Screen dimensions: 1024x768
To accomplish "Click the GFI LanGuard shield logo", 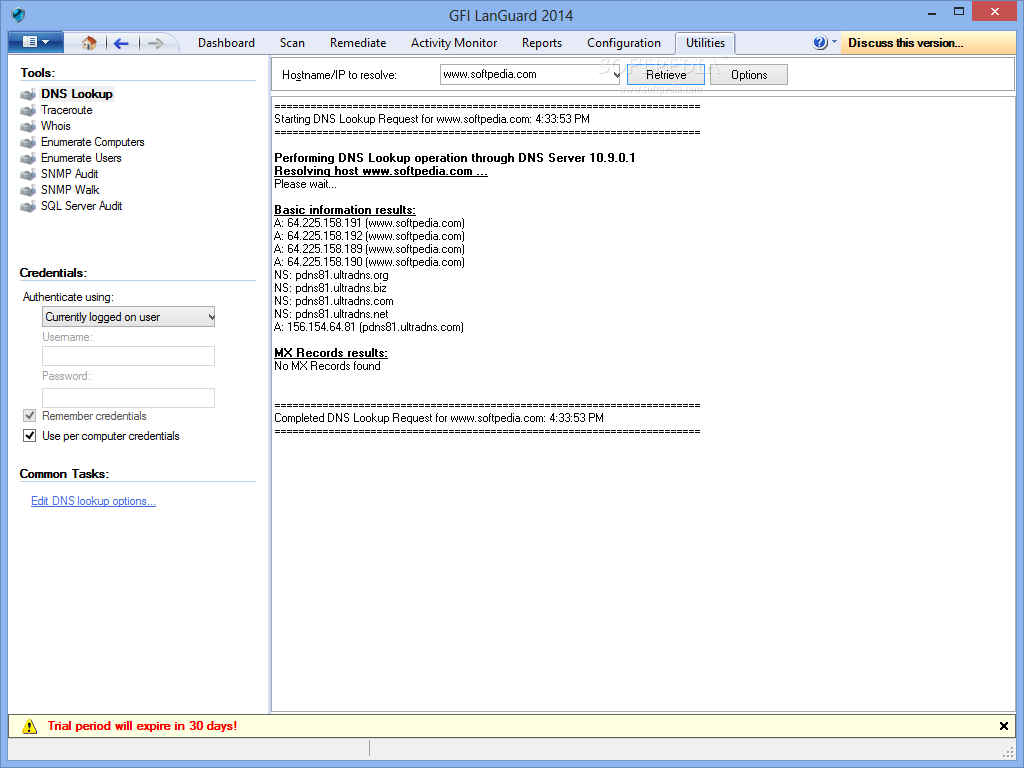I will (x=18, y=14).
